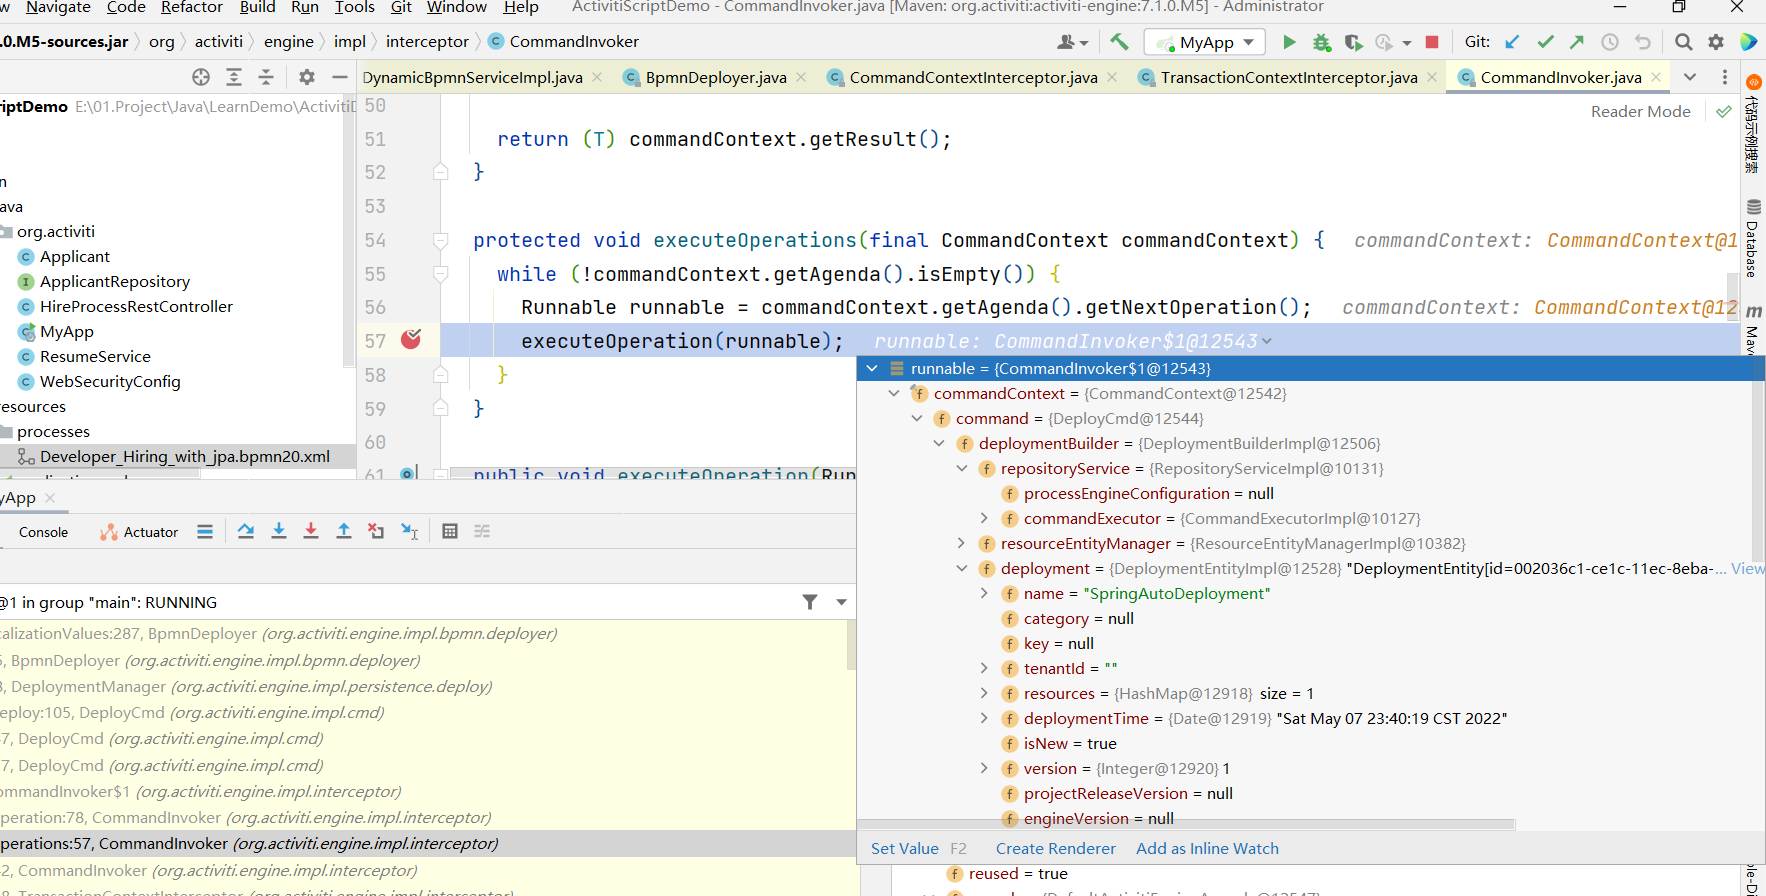Open the Console debug tab
This screenshot has height=896, width=1766.
pos(44,532)
